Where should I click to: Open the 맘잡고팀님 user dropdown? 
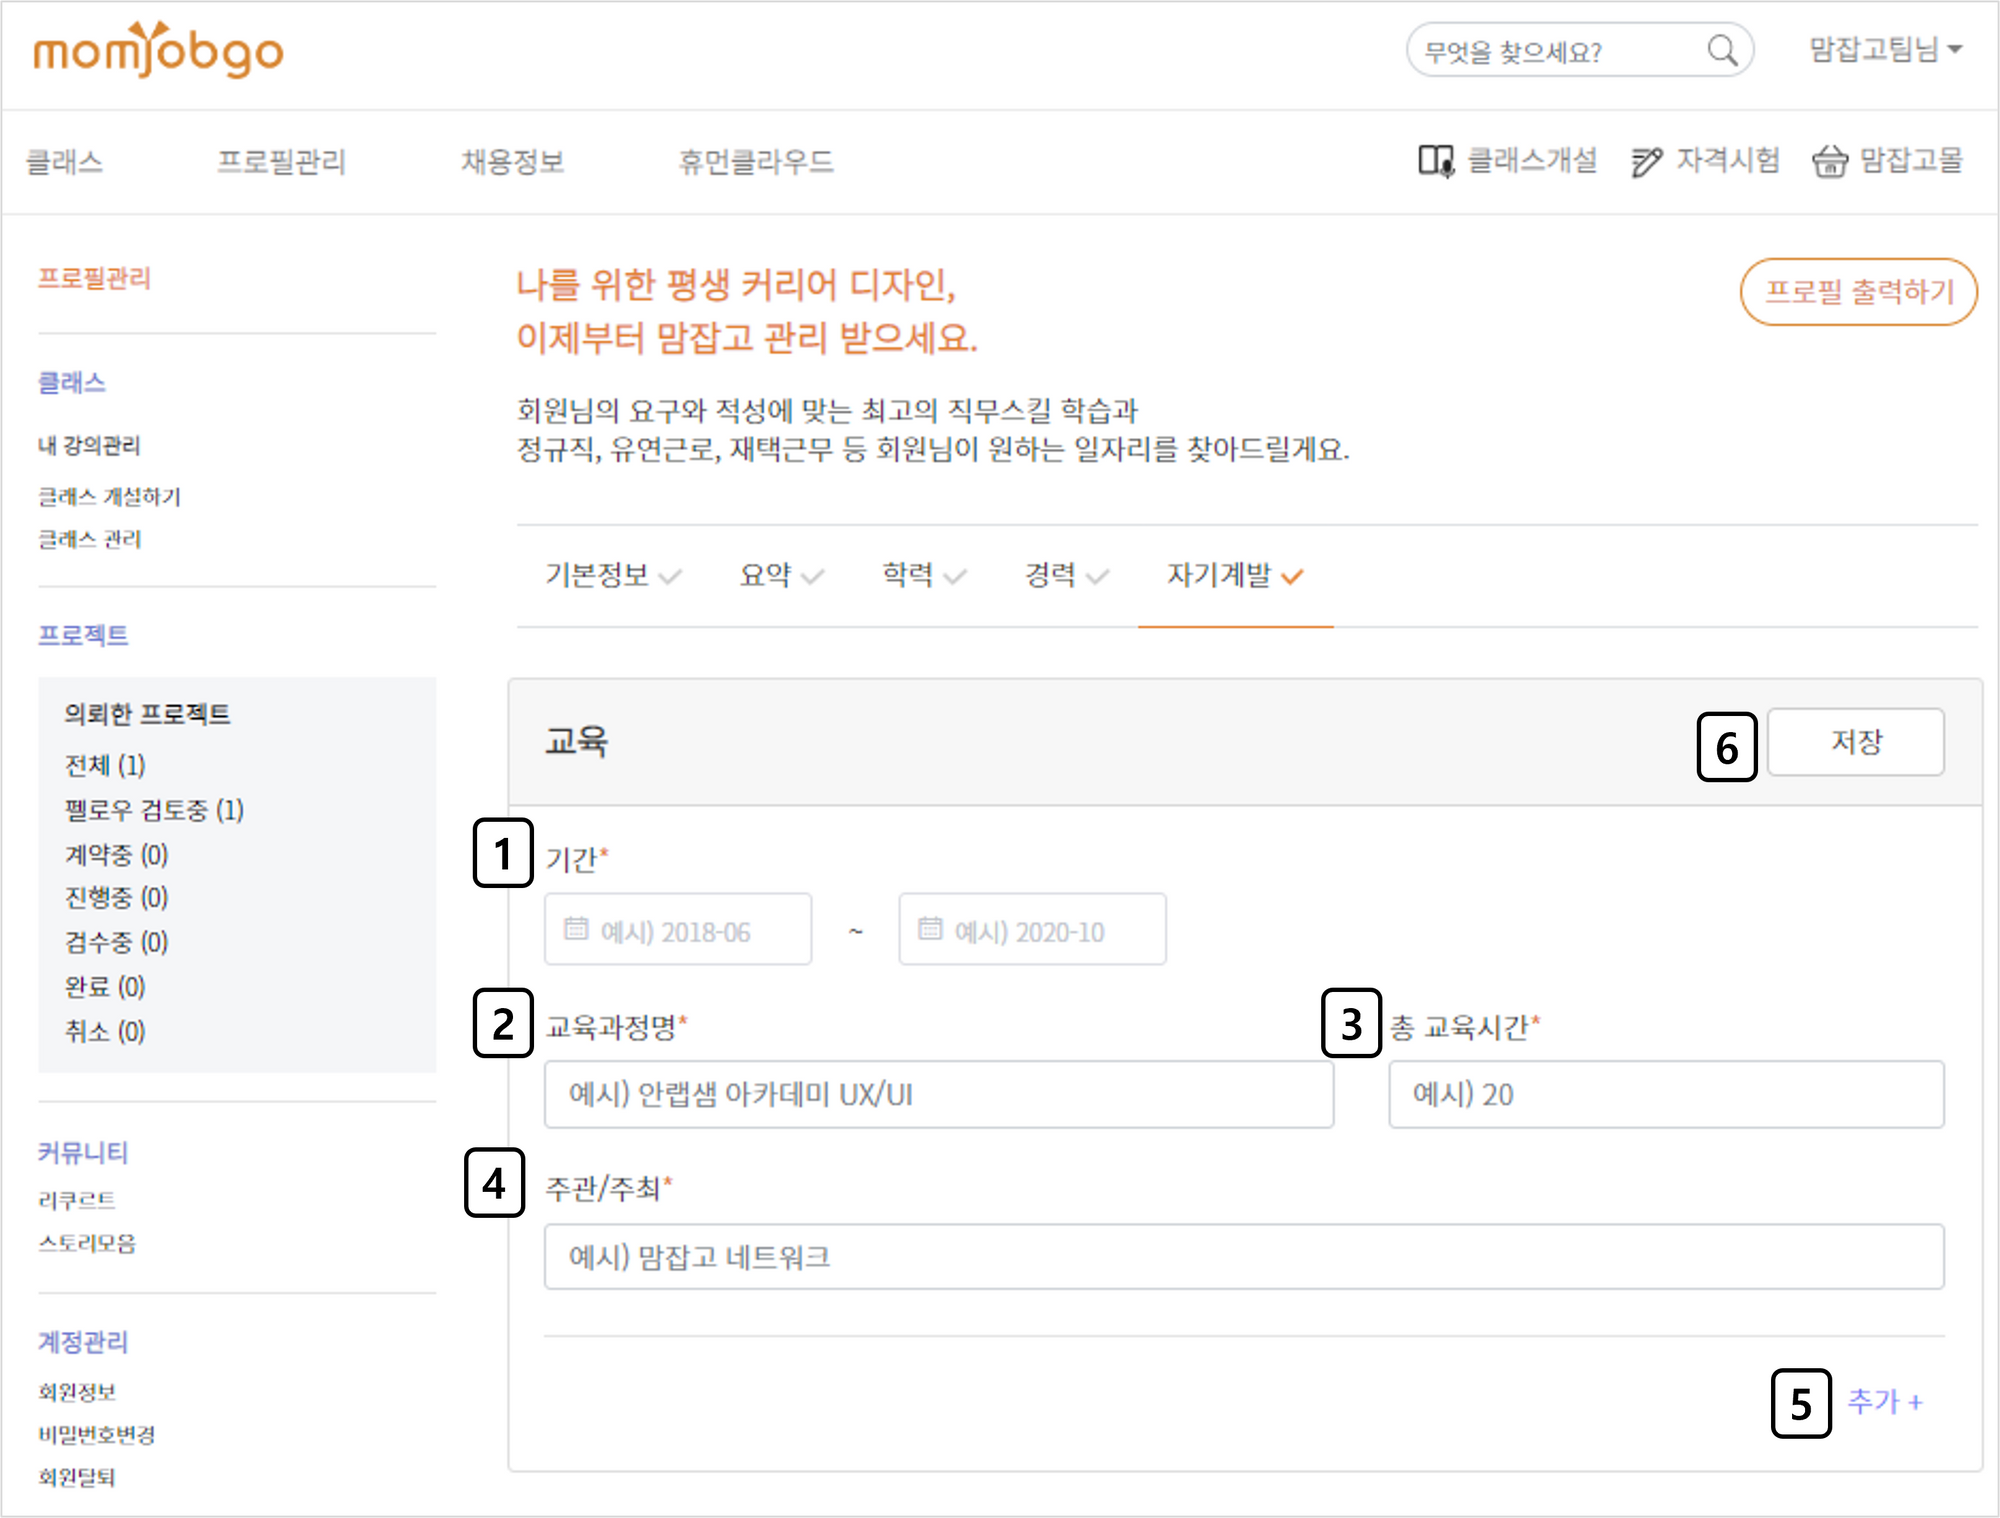pos(1885,49)
